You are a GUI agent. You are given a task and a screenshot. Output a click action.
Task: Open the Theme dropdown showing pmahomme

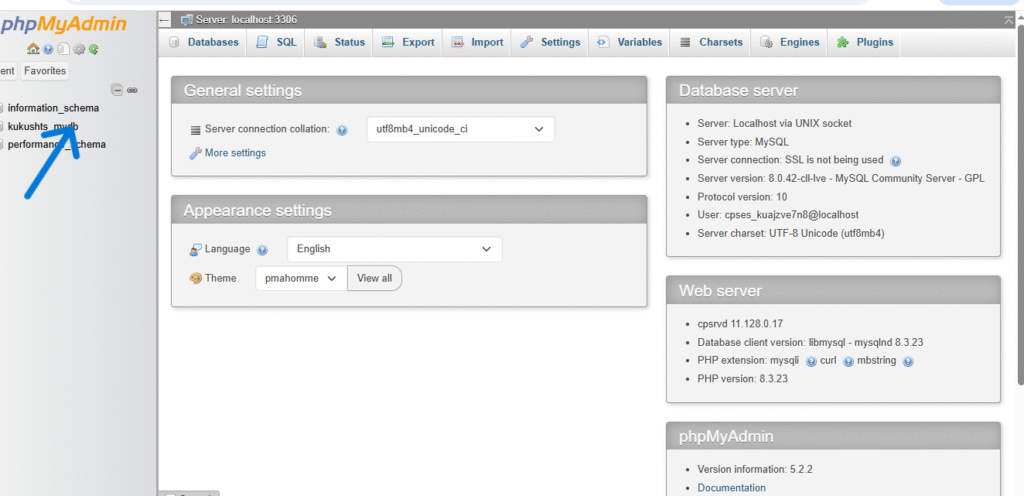[x=301, y=278]
